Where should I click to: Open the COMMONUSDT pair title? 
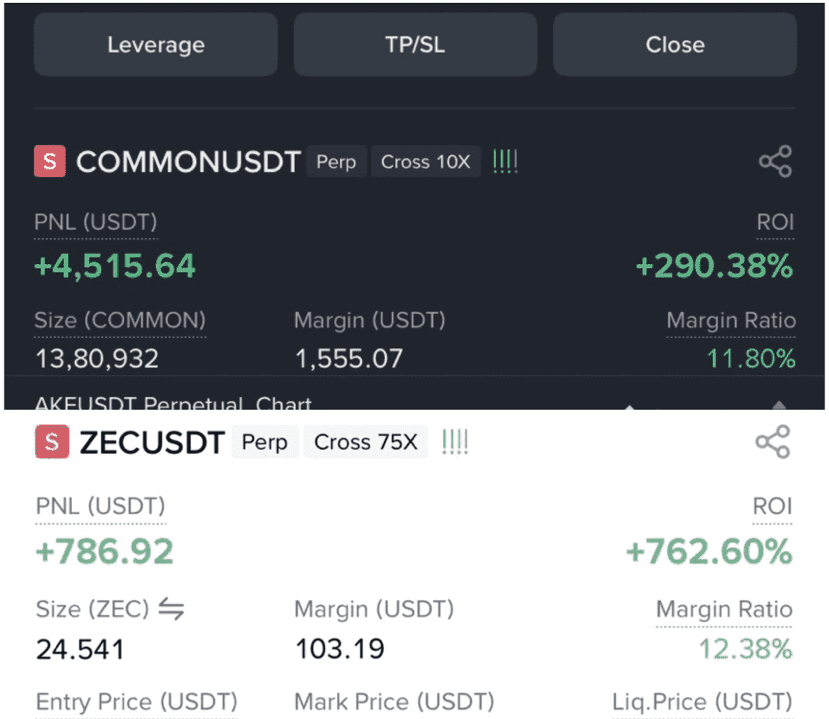click(x=188, y=161)
